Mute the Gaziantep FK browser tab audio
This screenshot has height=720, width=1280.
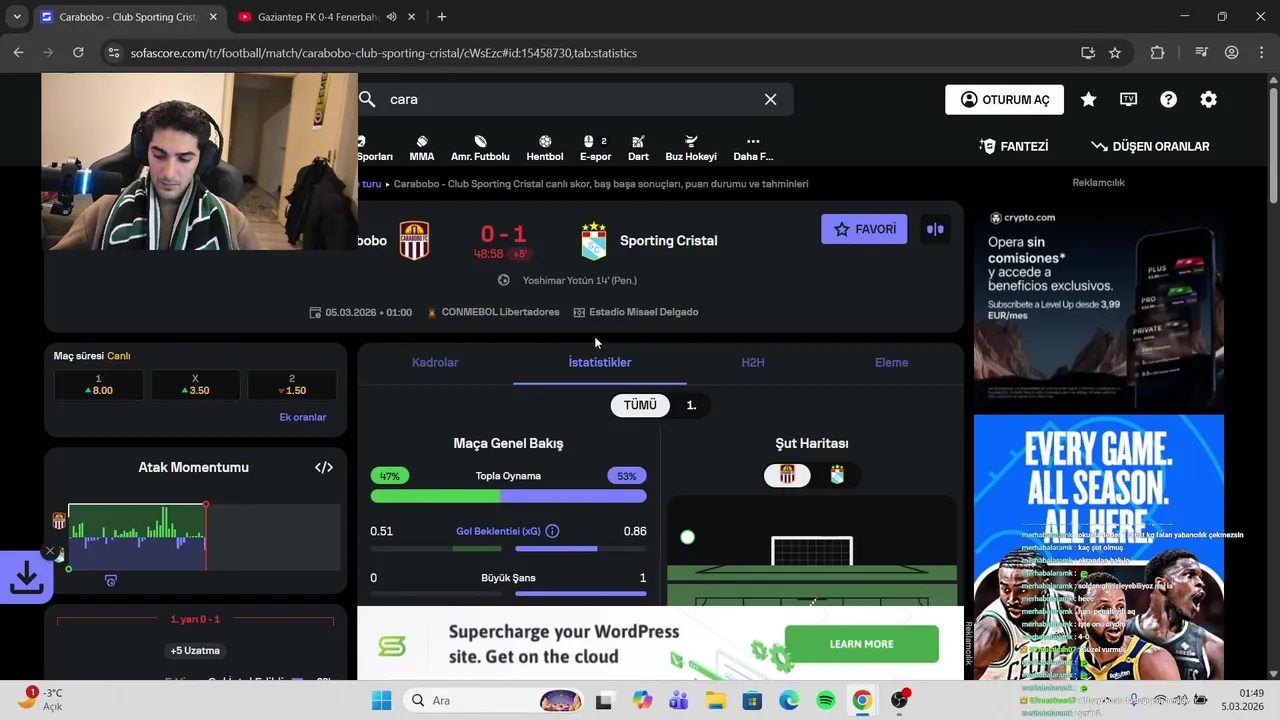(x=392, y=17)
